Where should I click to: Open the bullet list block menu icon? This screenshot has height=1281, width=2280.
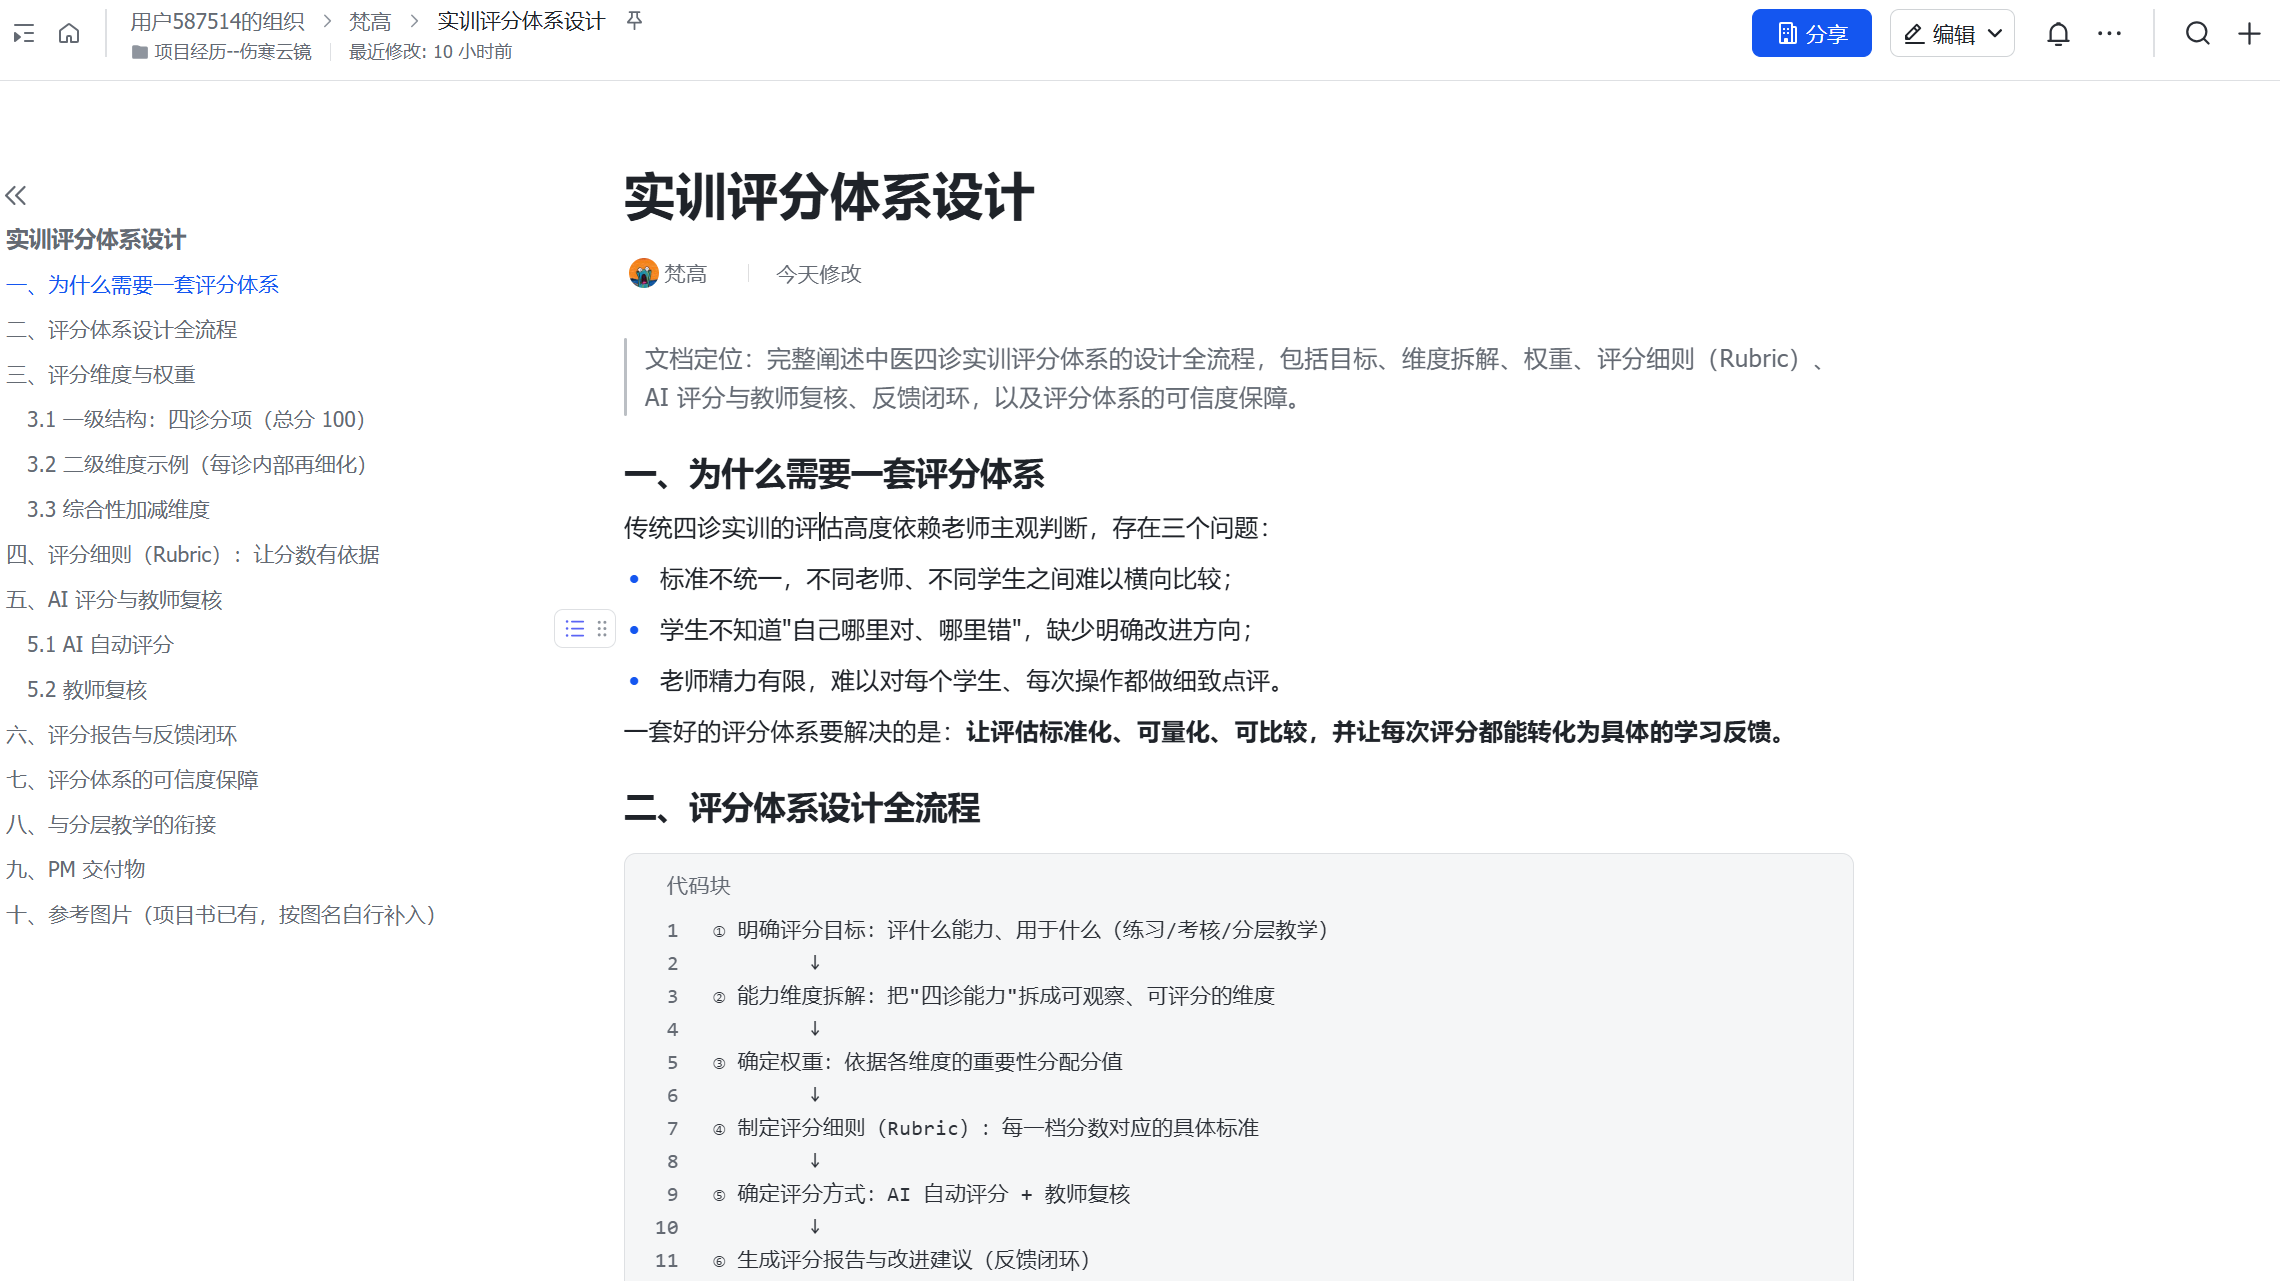(574, 629)
